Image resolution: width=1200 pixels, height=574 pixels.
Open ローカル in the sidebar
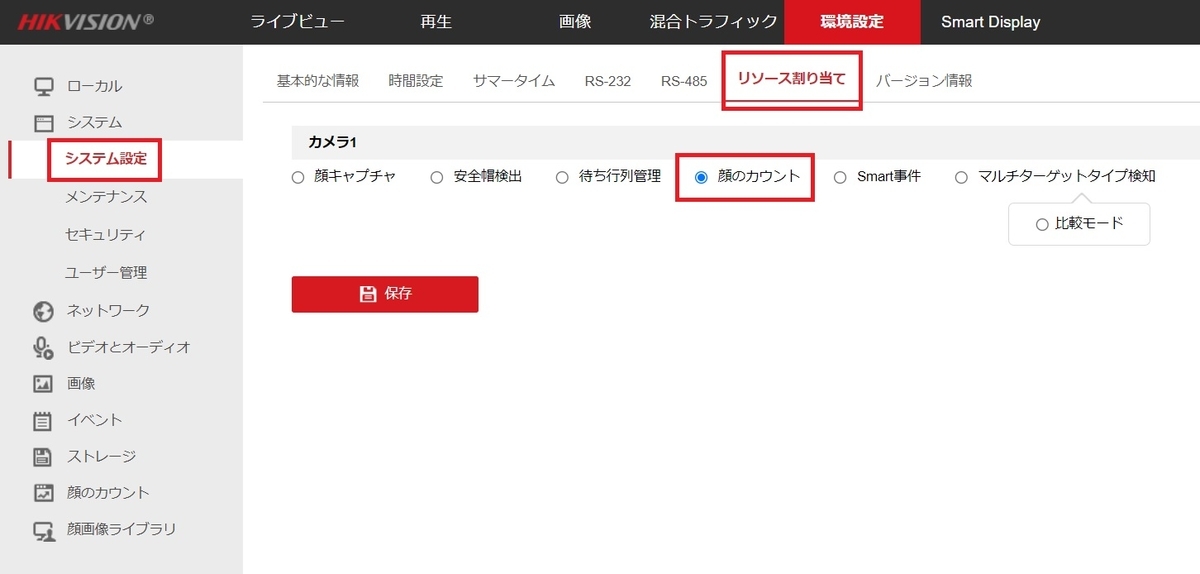95,86
